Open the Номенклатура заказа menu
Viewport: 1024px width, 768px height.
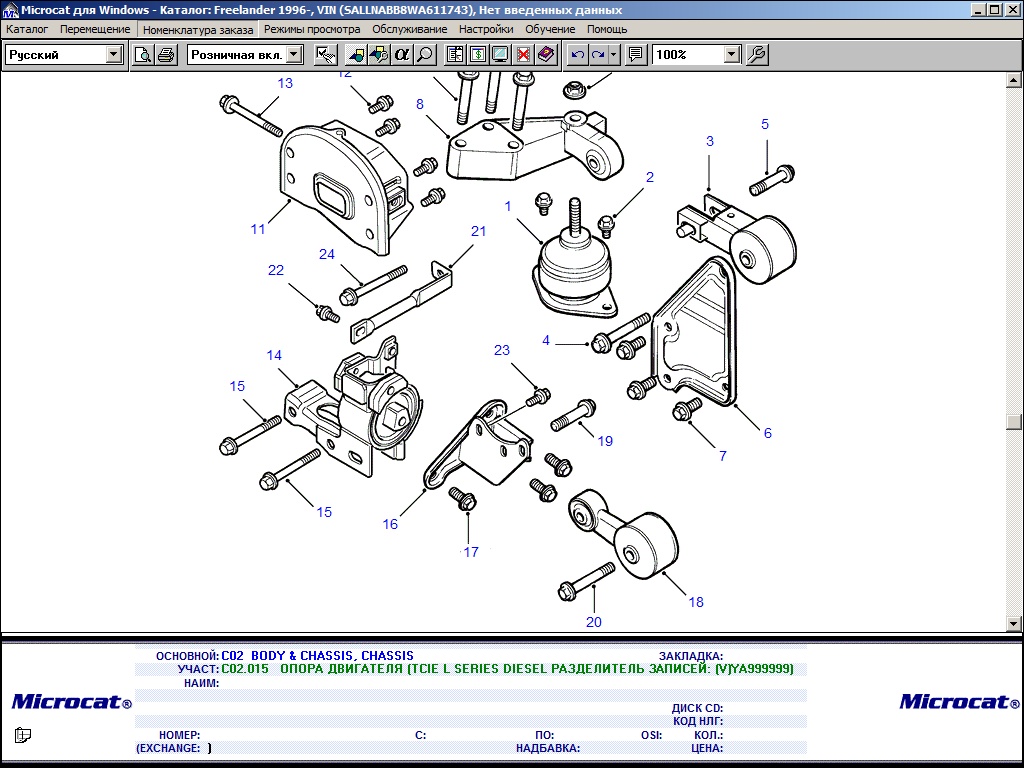198,29
